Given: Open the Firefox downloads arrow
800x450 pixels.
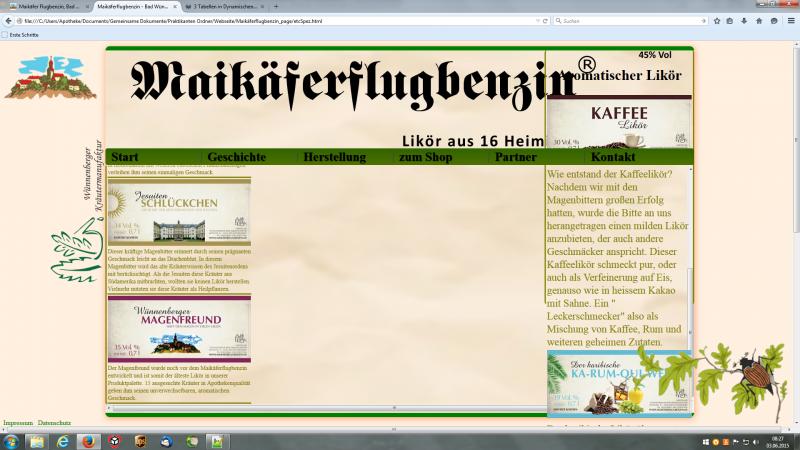Looking at the screenshot, I should tap(745, 20).
